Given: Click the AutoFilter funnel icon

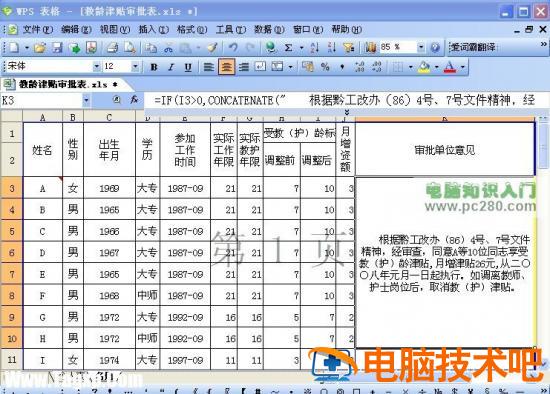Looking at the screenshot, I should 349,47.
